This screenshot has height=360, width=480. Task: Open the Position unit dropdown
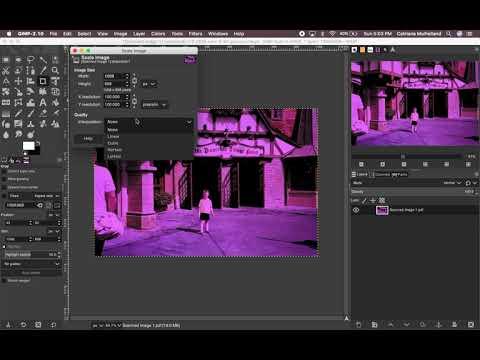click(53, 215)
